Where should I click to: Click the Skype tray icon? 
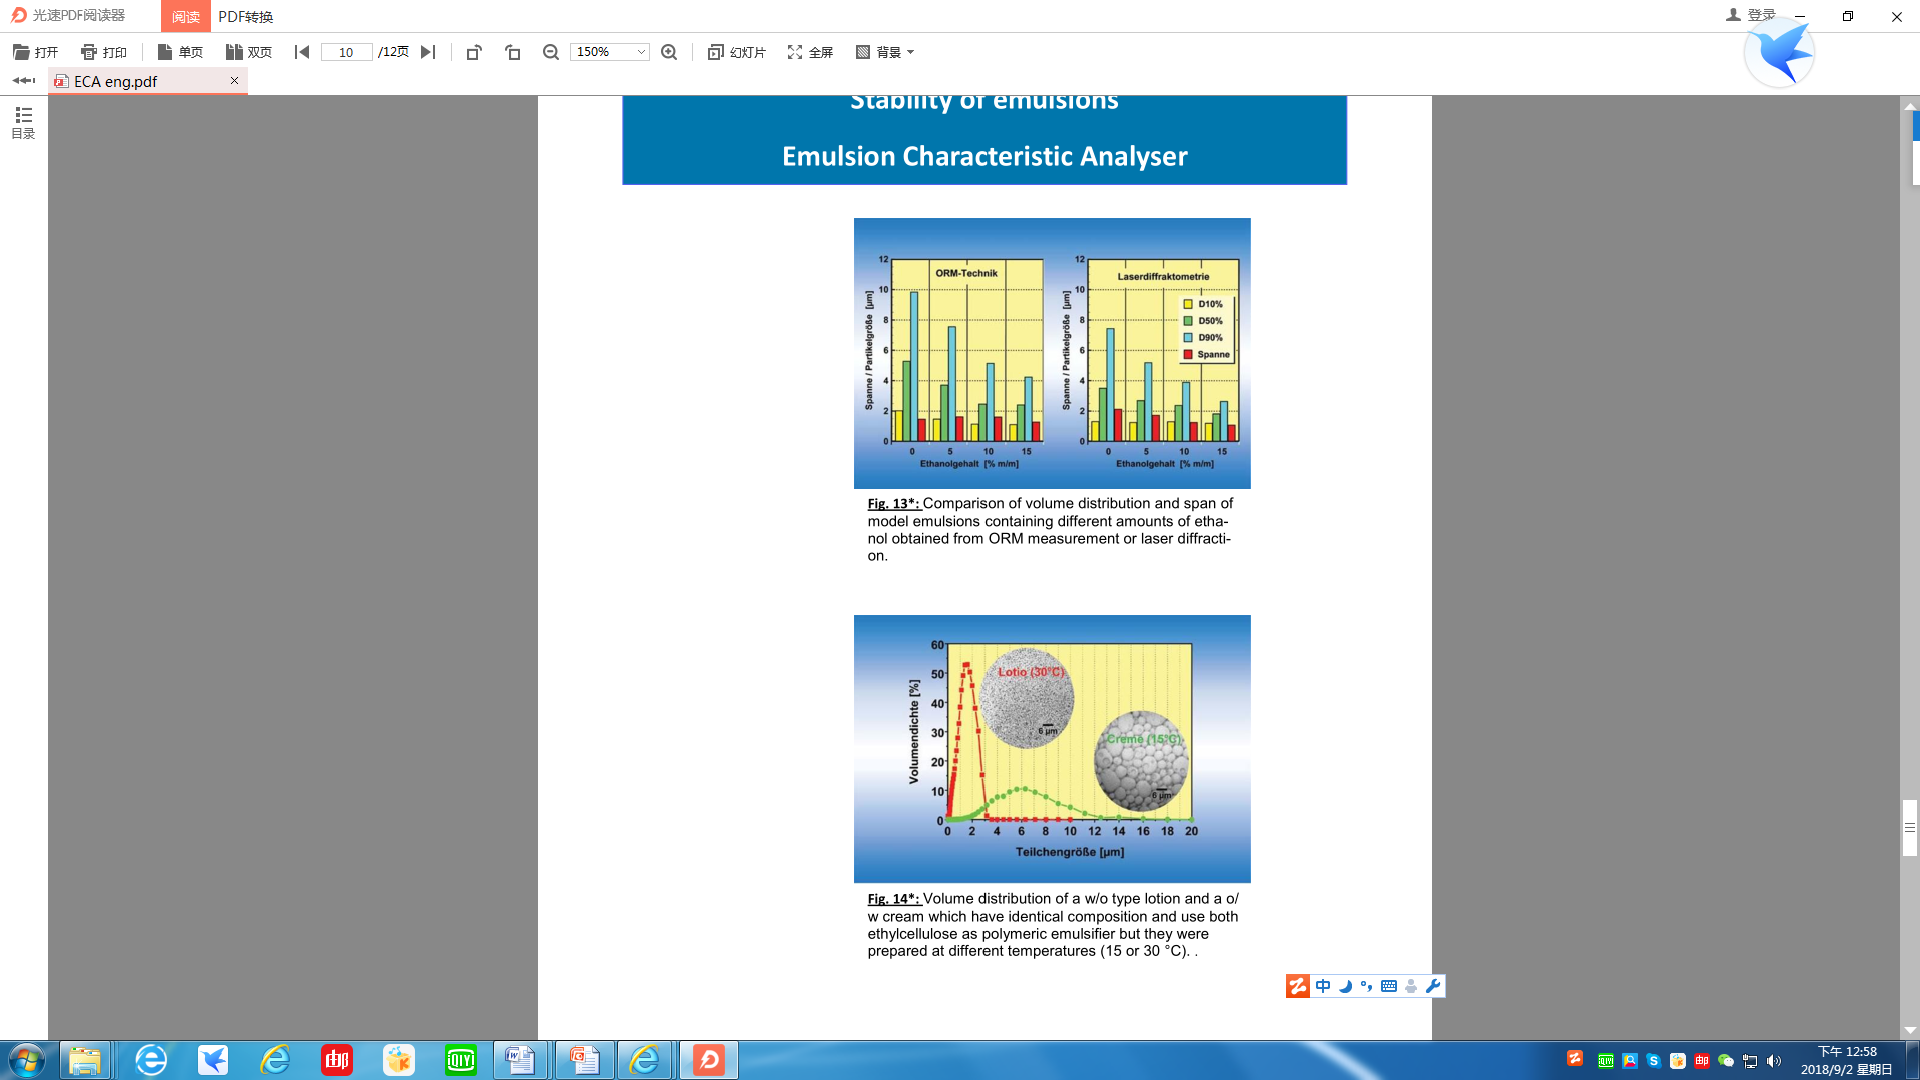pos(1654,1061)
